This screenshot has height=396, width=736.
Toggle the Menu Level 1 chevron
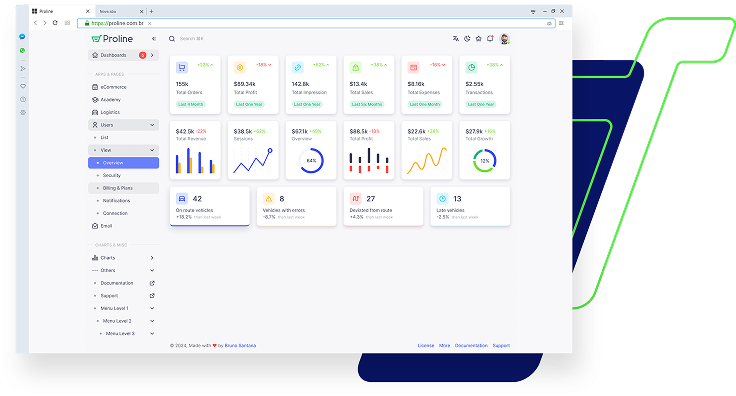(152, 309)
